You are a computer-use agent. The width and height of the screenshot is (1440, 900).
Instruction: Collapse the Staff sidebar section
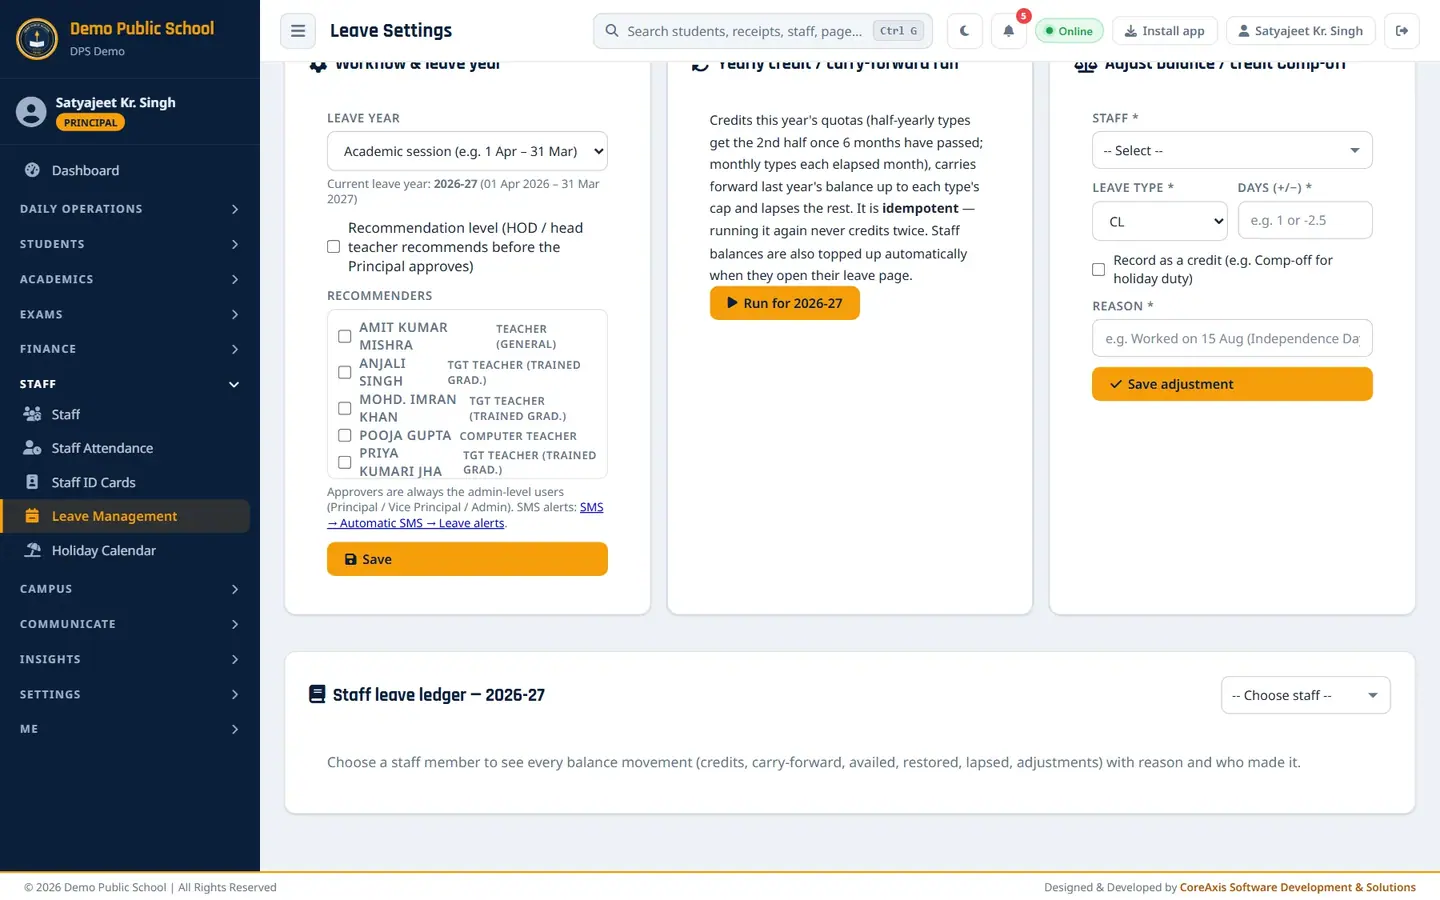point(130,384)
